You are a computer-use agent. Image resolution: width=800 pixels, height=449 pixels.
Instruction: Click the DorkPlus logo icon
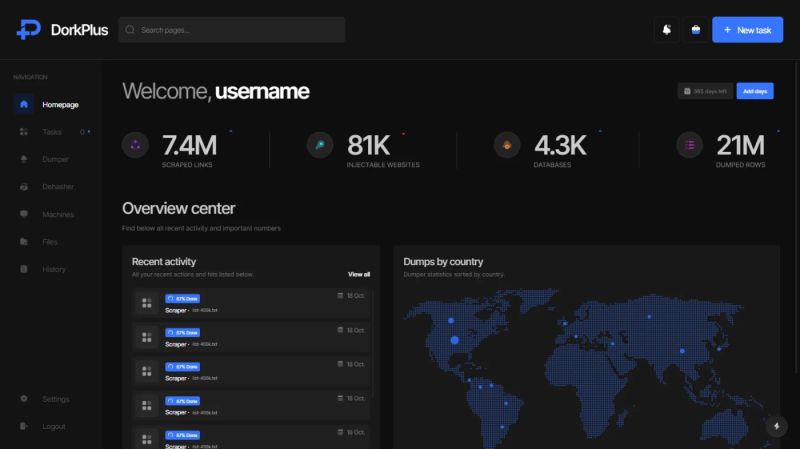pos(29,30)
